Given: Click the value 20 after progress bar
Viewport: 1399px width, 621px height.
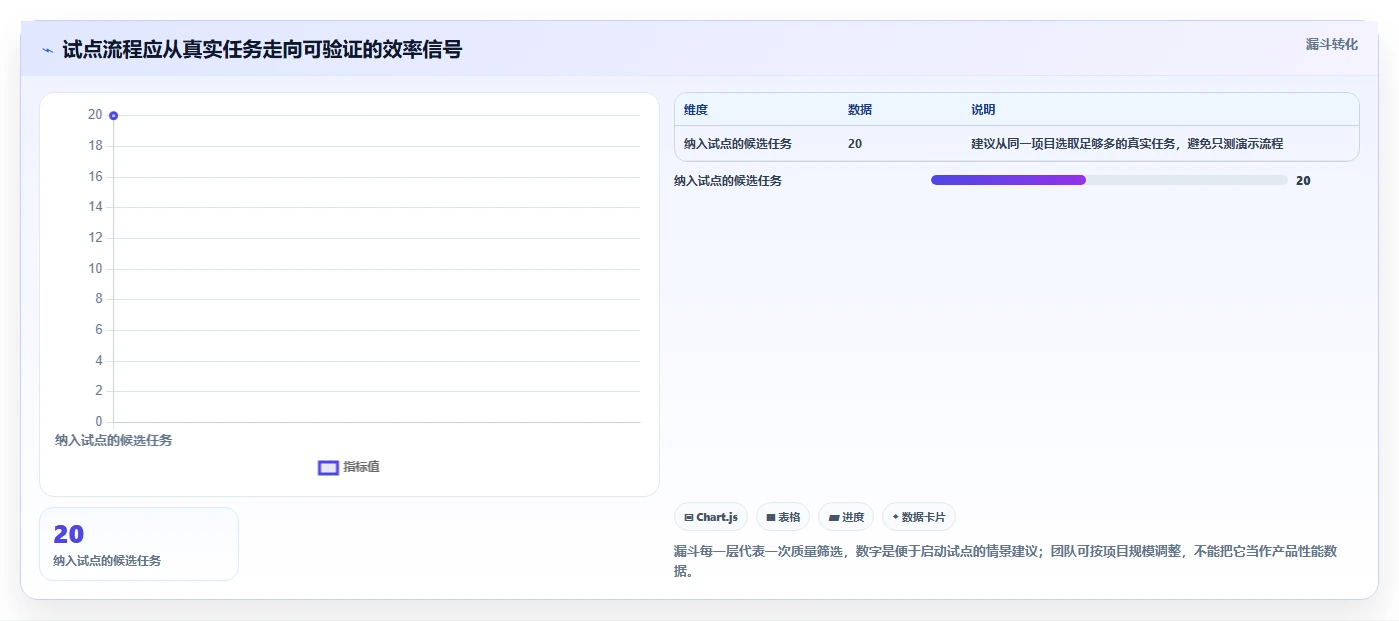Looking at the screenshot, I should pyautogui.click(x=1303, y=181).
